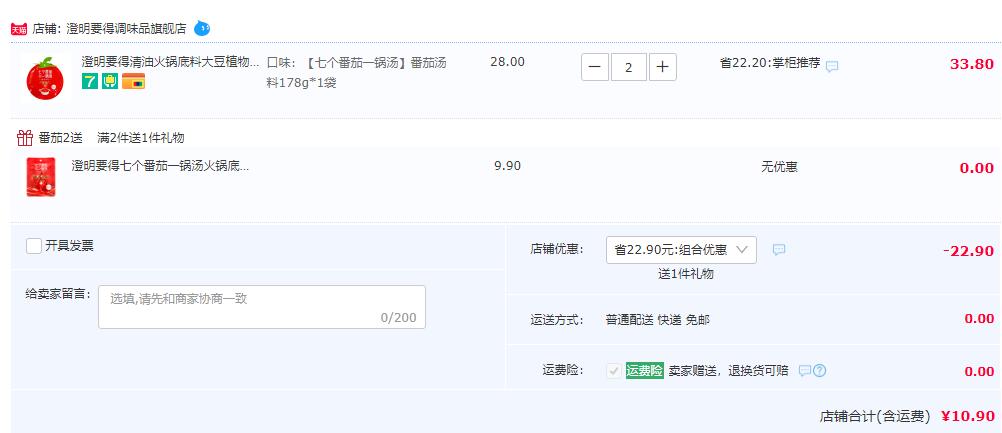The width and height of the screenshot is (1002, 433).
Task: Click the gift box icon beside 番茄2送
Action: coord(25,137)
